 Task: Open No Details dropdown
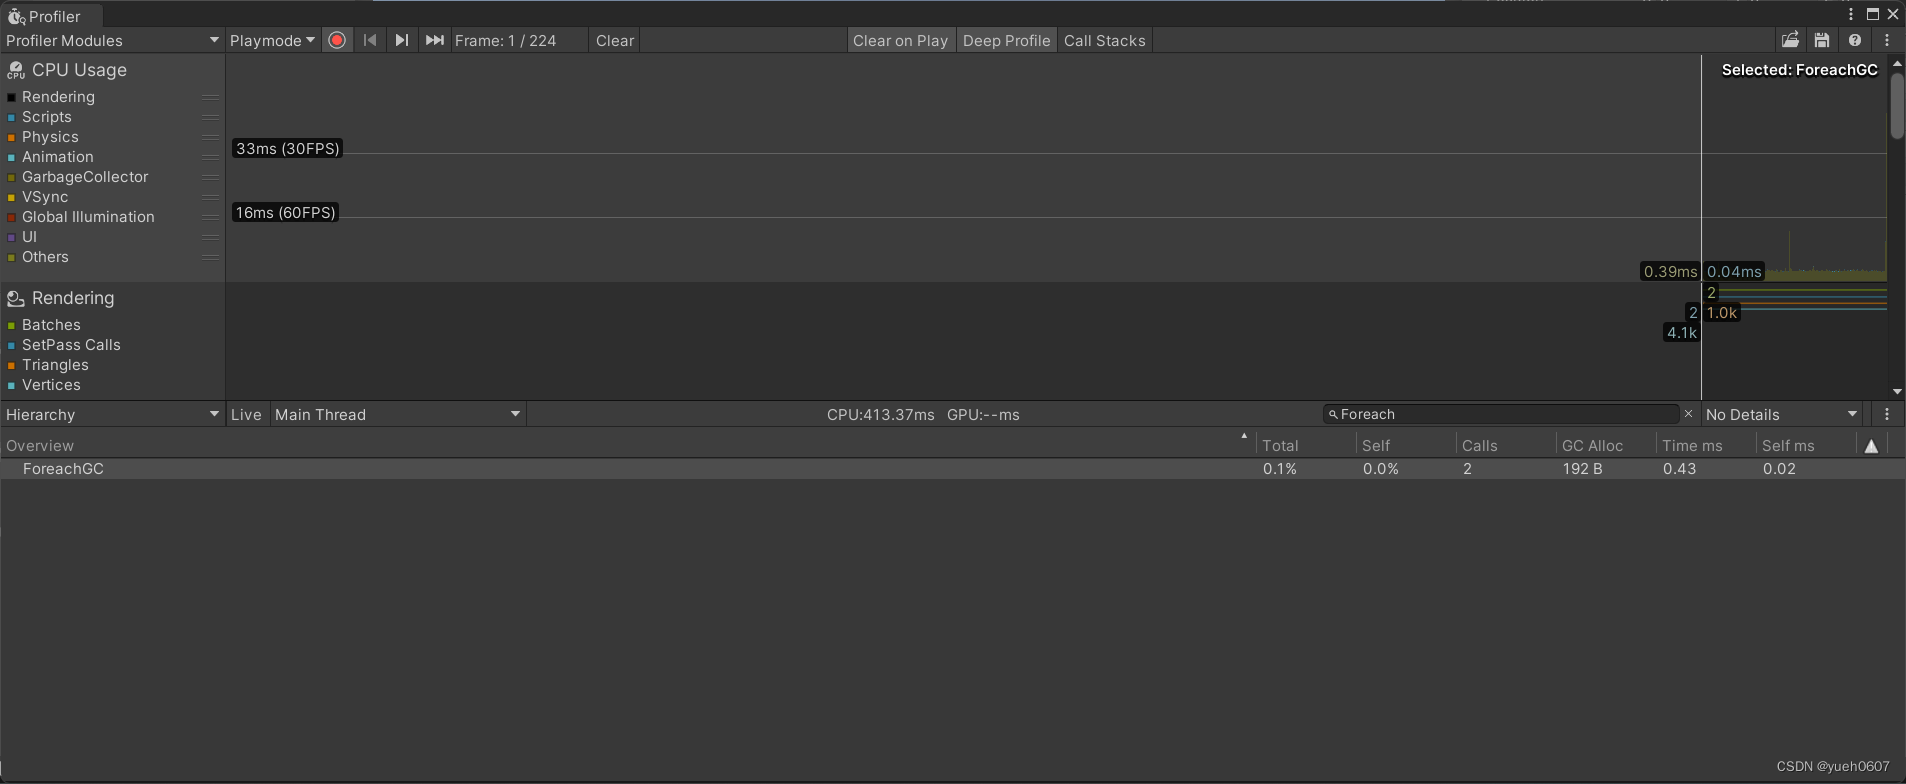[x=1782, y=414]
